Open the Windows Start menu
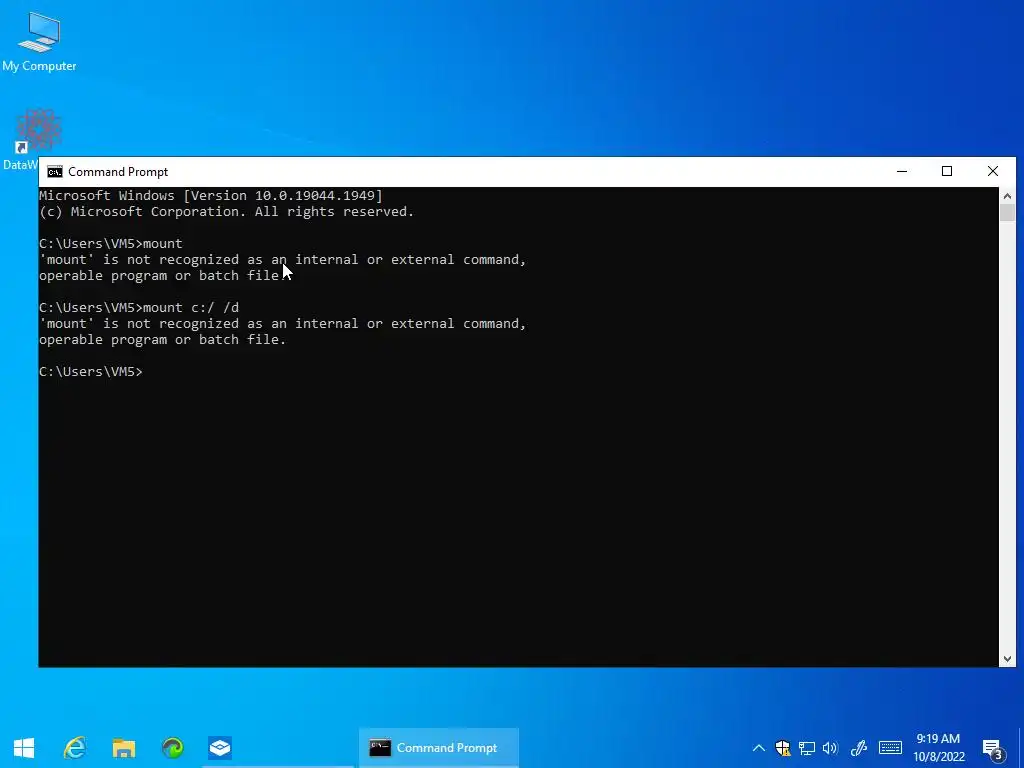 pyautogui.click(x=24, y=748)
